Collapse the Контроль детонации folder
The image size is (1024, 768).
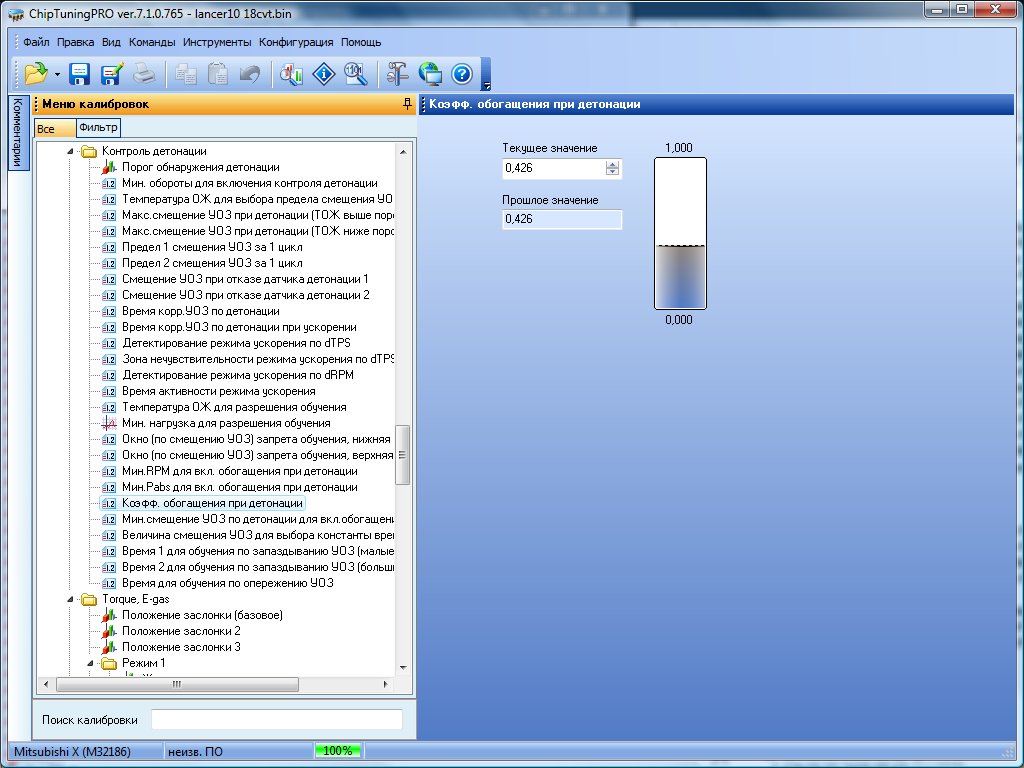click(70, 151)
